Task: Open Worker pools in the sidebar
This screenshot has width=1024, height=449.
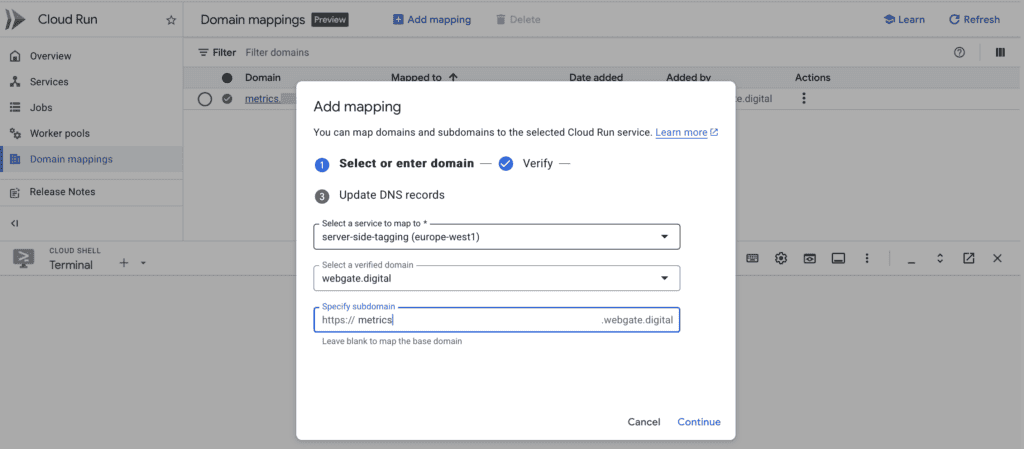Action: click(61, 133)
